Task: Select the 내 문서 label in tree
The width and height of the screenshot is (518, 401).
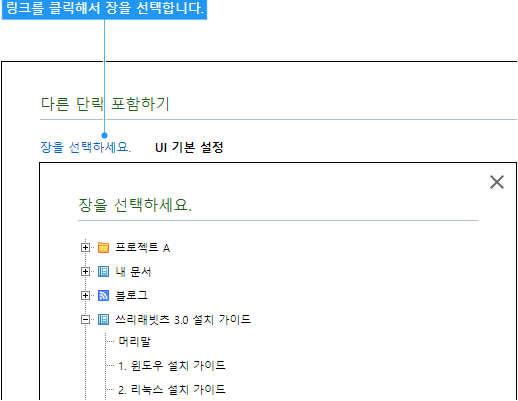Action: (133, 272)
